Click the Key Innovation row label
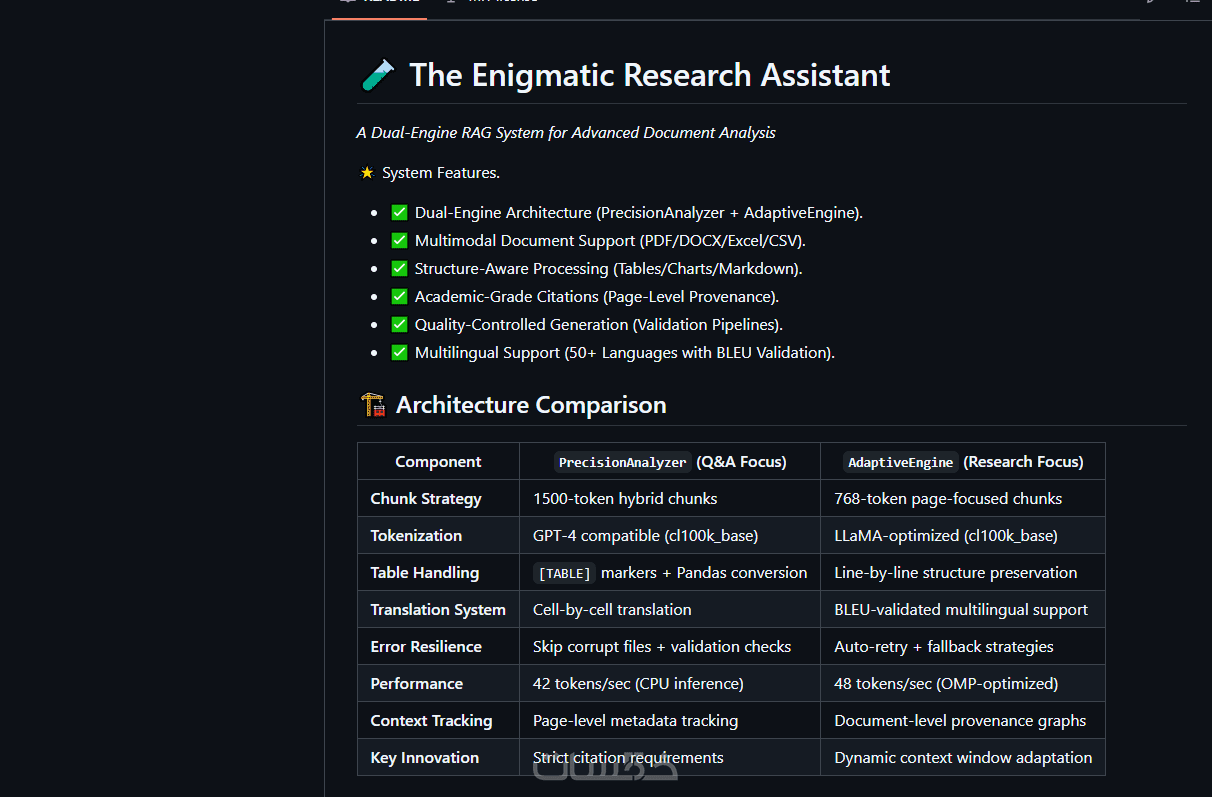1212x797 pixels. point(425,758)
